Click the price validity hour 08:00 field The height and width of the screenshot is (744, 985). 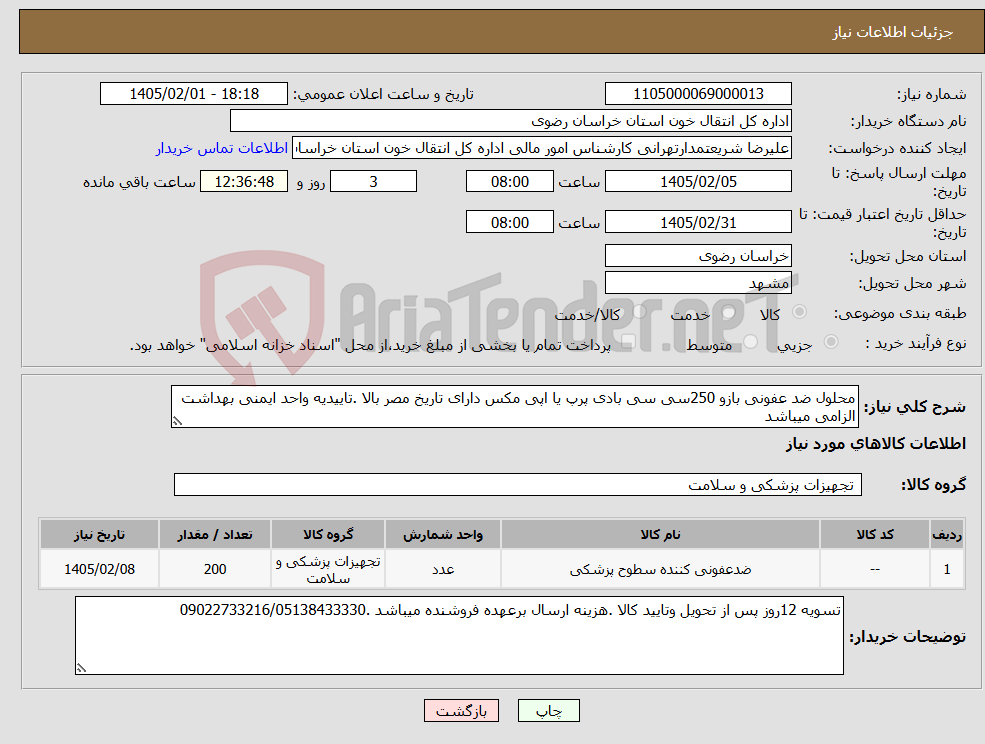click(x=509, y=222)
